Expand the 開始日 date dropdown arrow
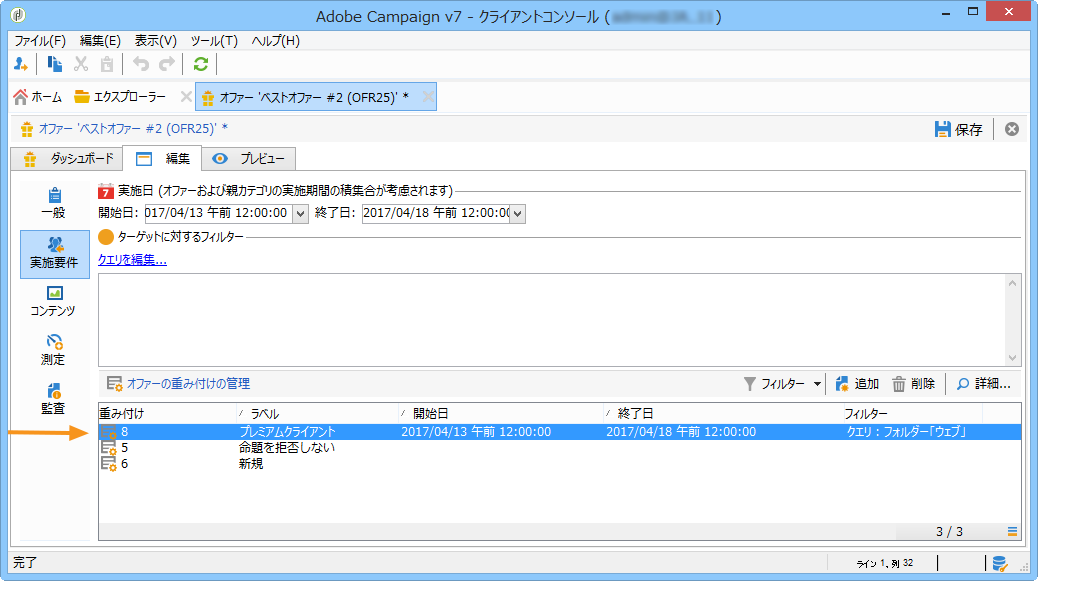This screenshot has width=1066, height=609. tap(300, 213)
